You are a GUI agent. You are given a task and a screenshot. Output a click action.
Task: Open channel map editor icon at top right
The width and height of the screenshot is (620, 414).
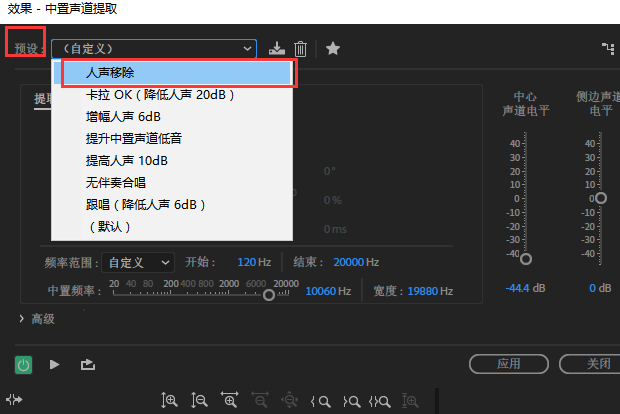[x=608, y=49]
